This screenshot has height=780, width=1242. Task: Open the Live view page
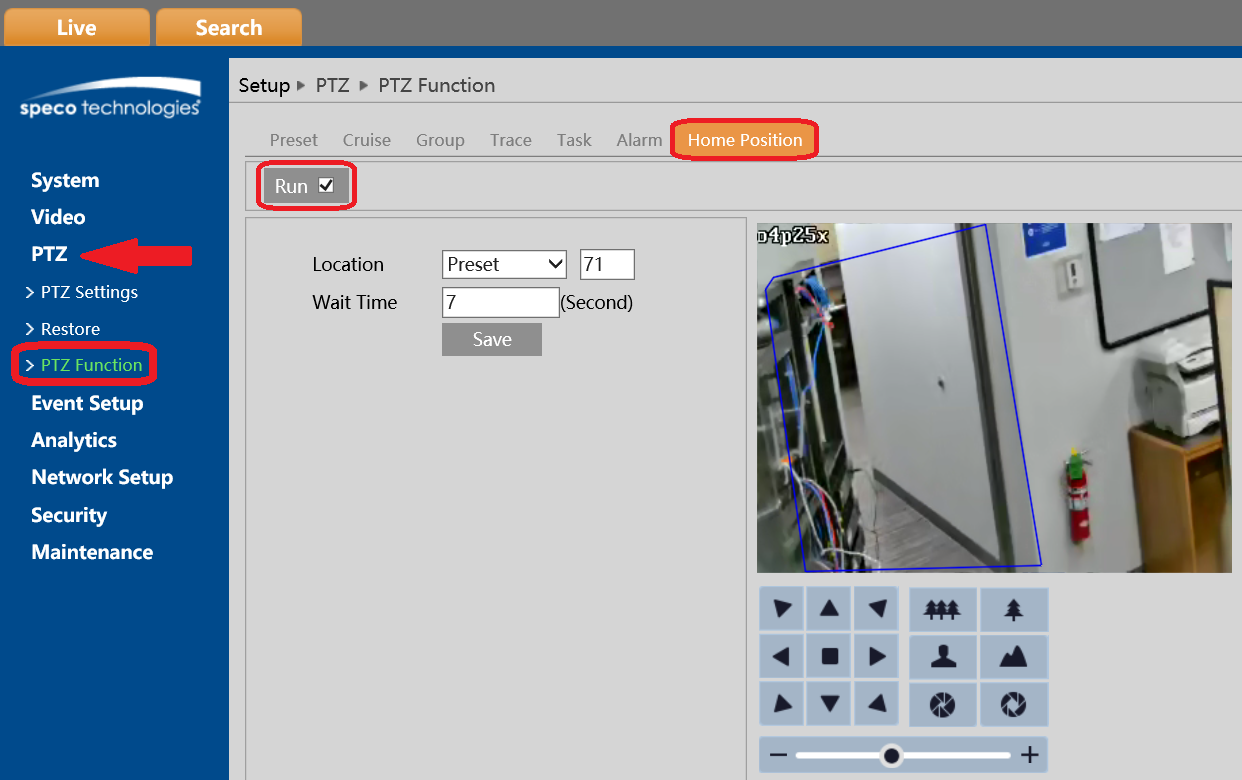pos(77,27)
